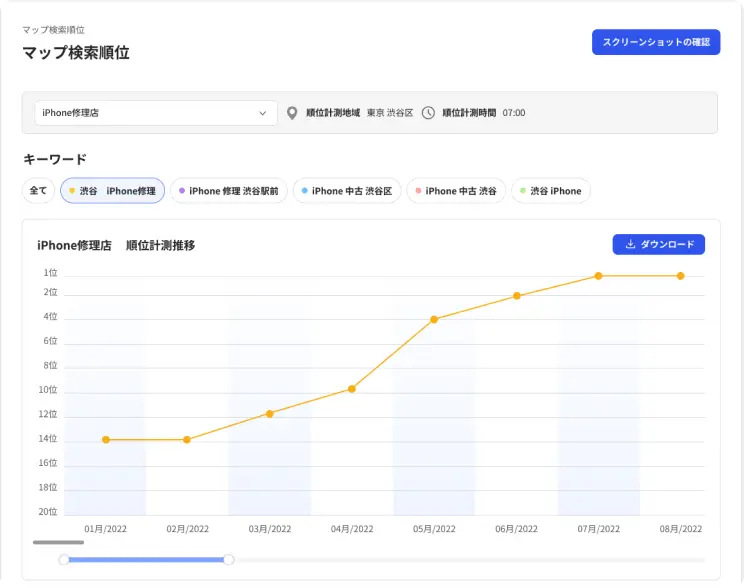Toggle the iPhone 中古 渋谷区 keyword

click(x=347, y=191)
